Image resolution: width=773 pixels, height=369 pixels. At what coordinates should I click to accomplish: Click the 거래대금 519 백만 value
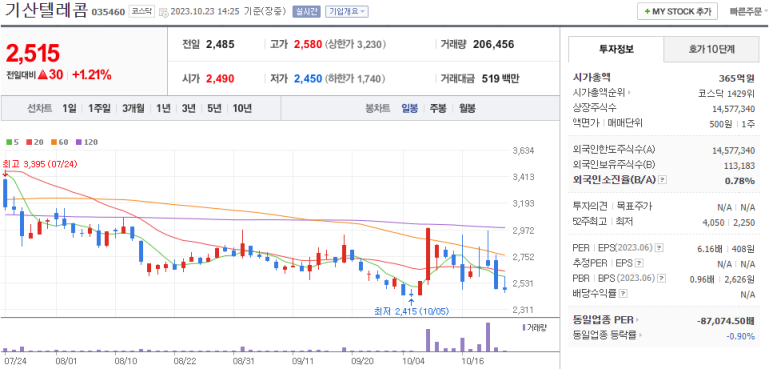click(499, 78)
